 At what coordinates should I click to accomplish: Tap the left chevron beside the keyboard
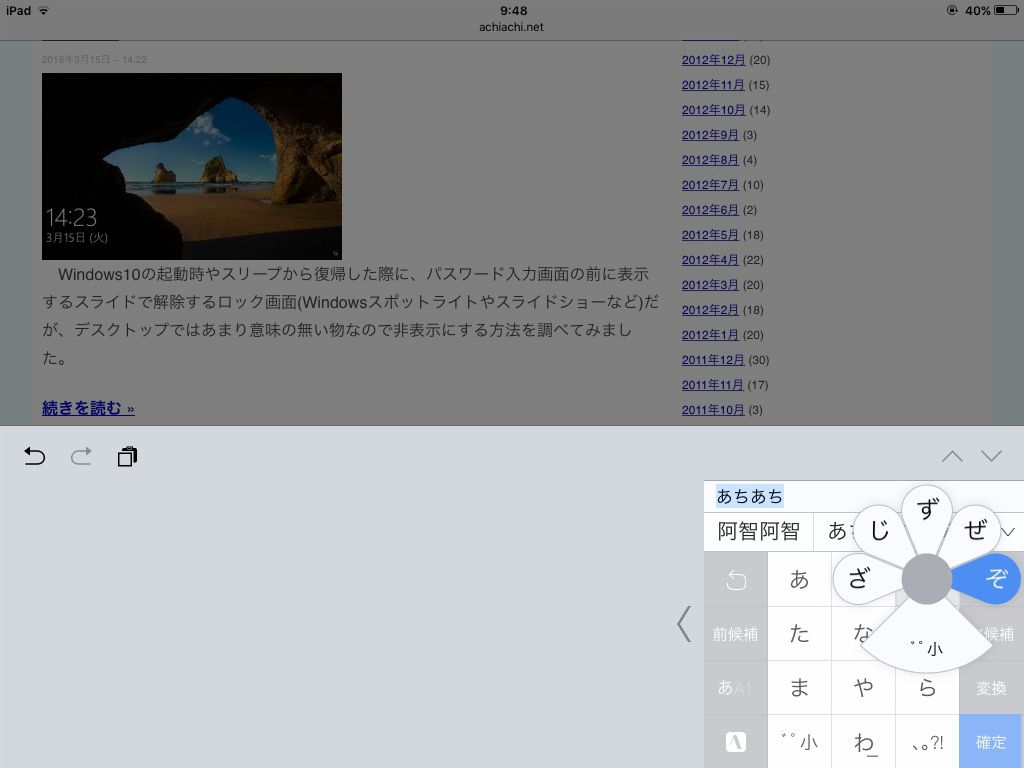[x=684, y=624]
